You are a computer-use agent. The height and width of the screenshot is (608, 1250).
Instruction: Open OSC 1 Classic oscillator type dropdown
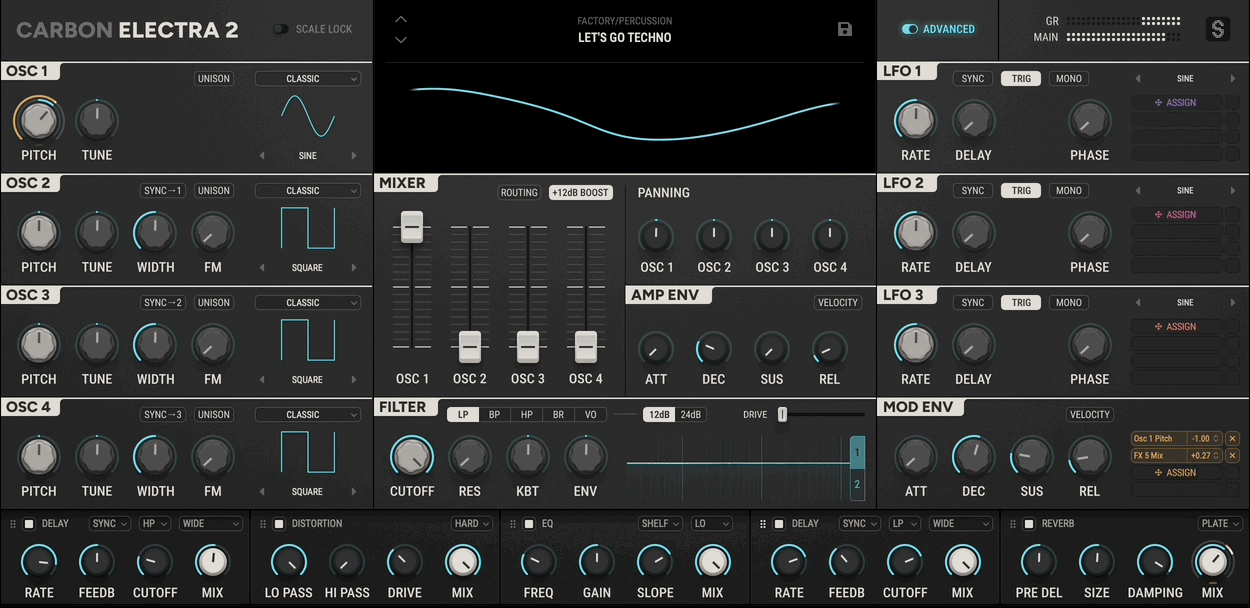pos(308,79)
